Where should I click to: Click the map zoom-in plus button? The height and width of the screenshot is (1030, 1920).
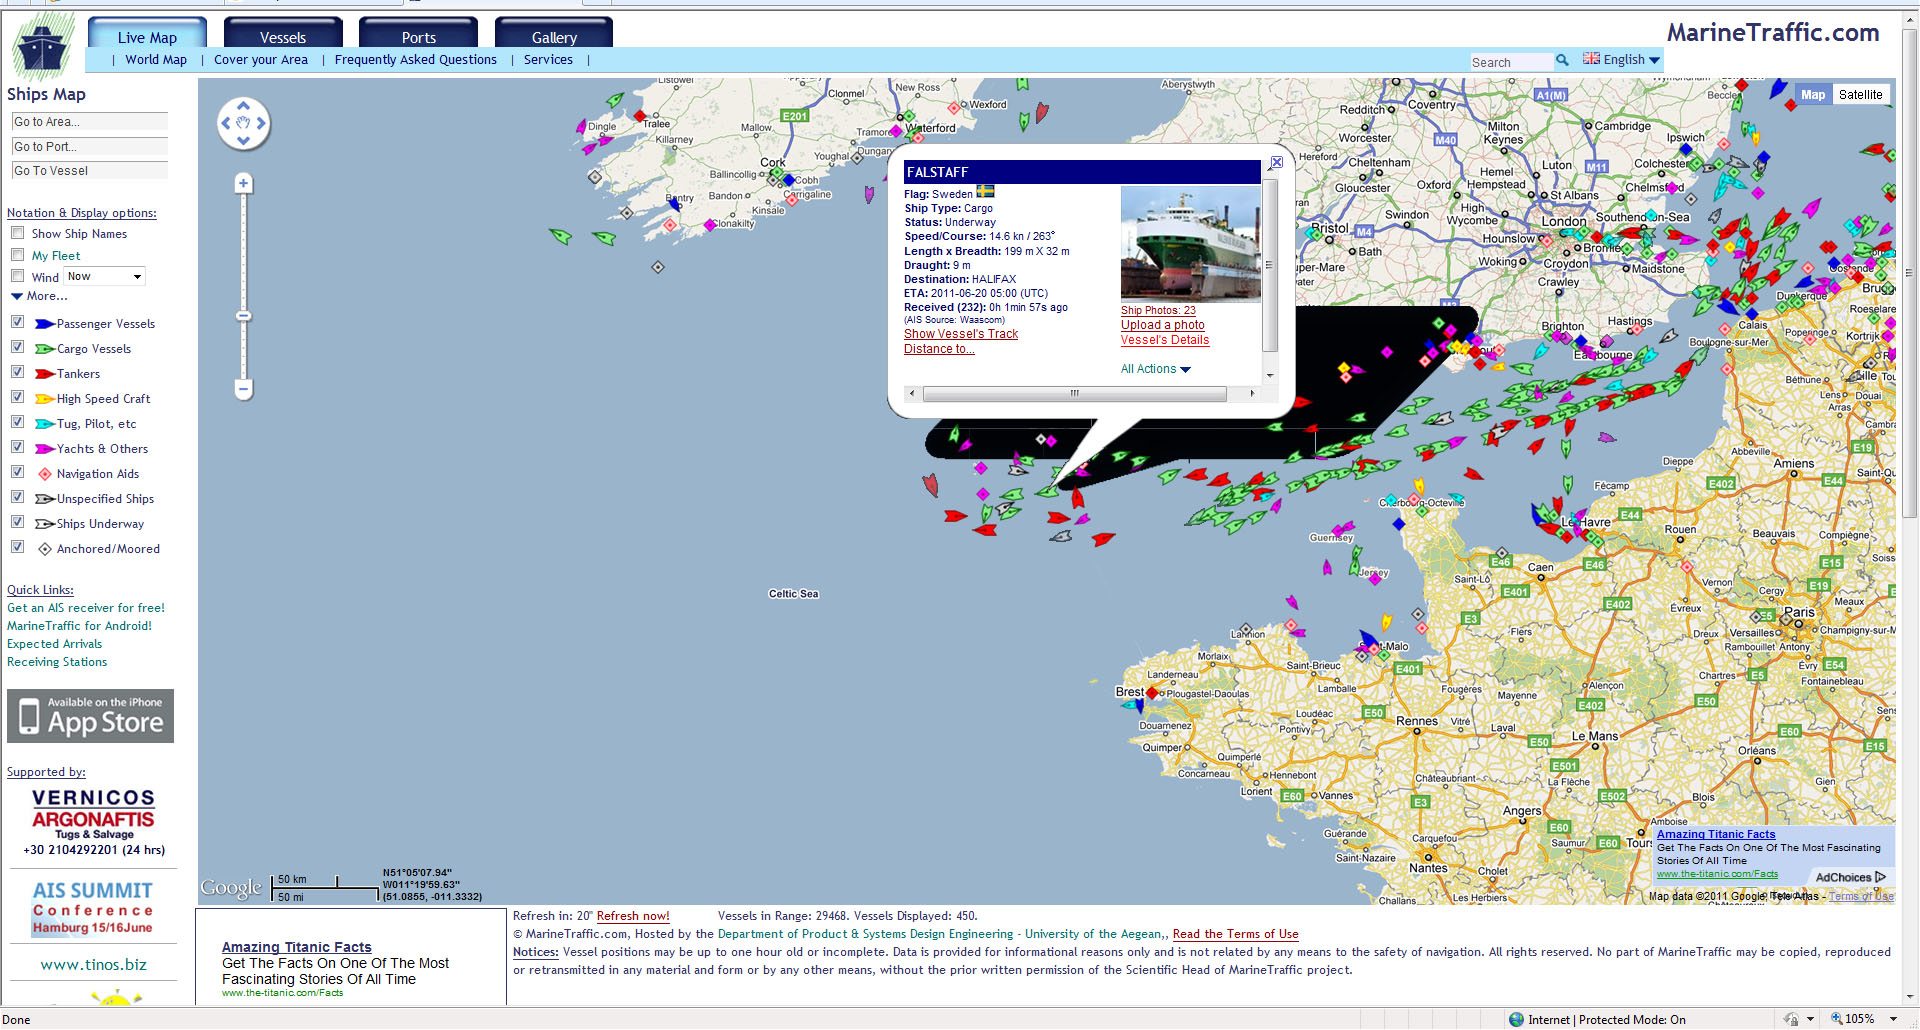[243, 184]
